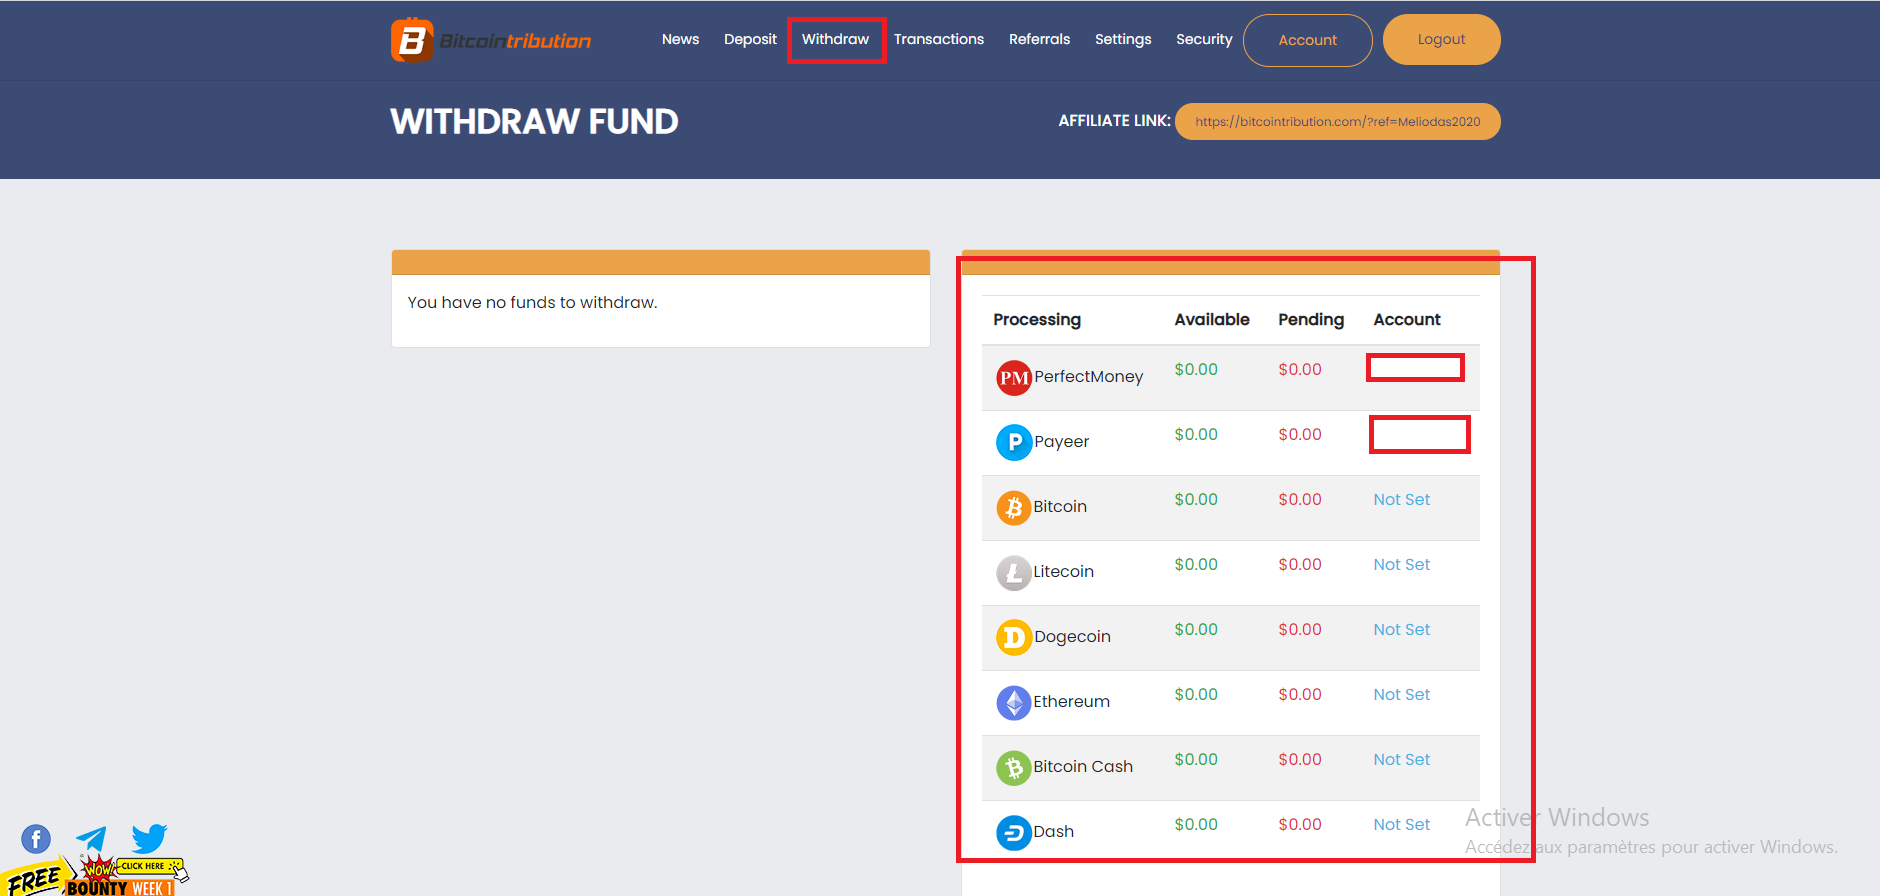Click the PerfectMoney red PM icon
The image size is (1880, 896).
tap(1014, 378)
